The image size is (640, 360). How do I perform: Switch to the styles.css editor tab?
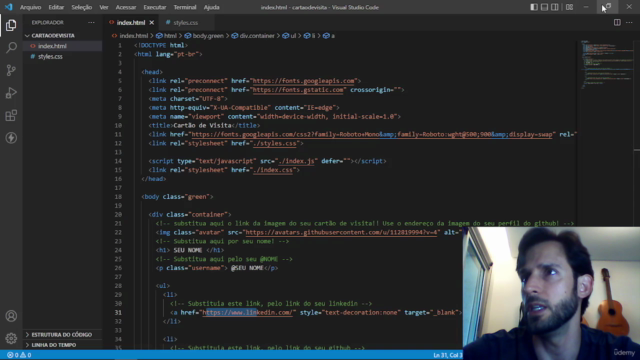pyautogui.click(x=185, y=22)
